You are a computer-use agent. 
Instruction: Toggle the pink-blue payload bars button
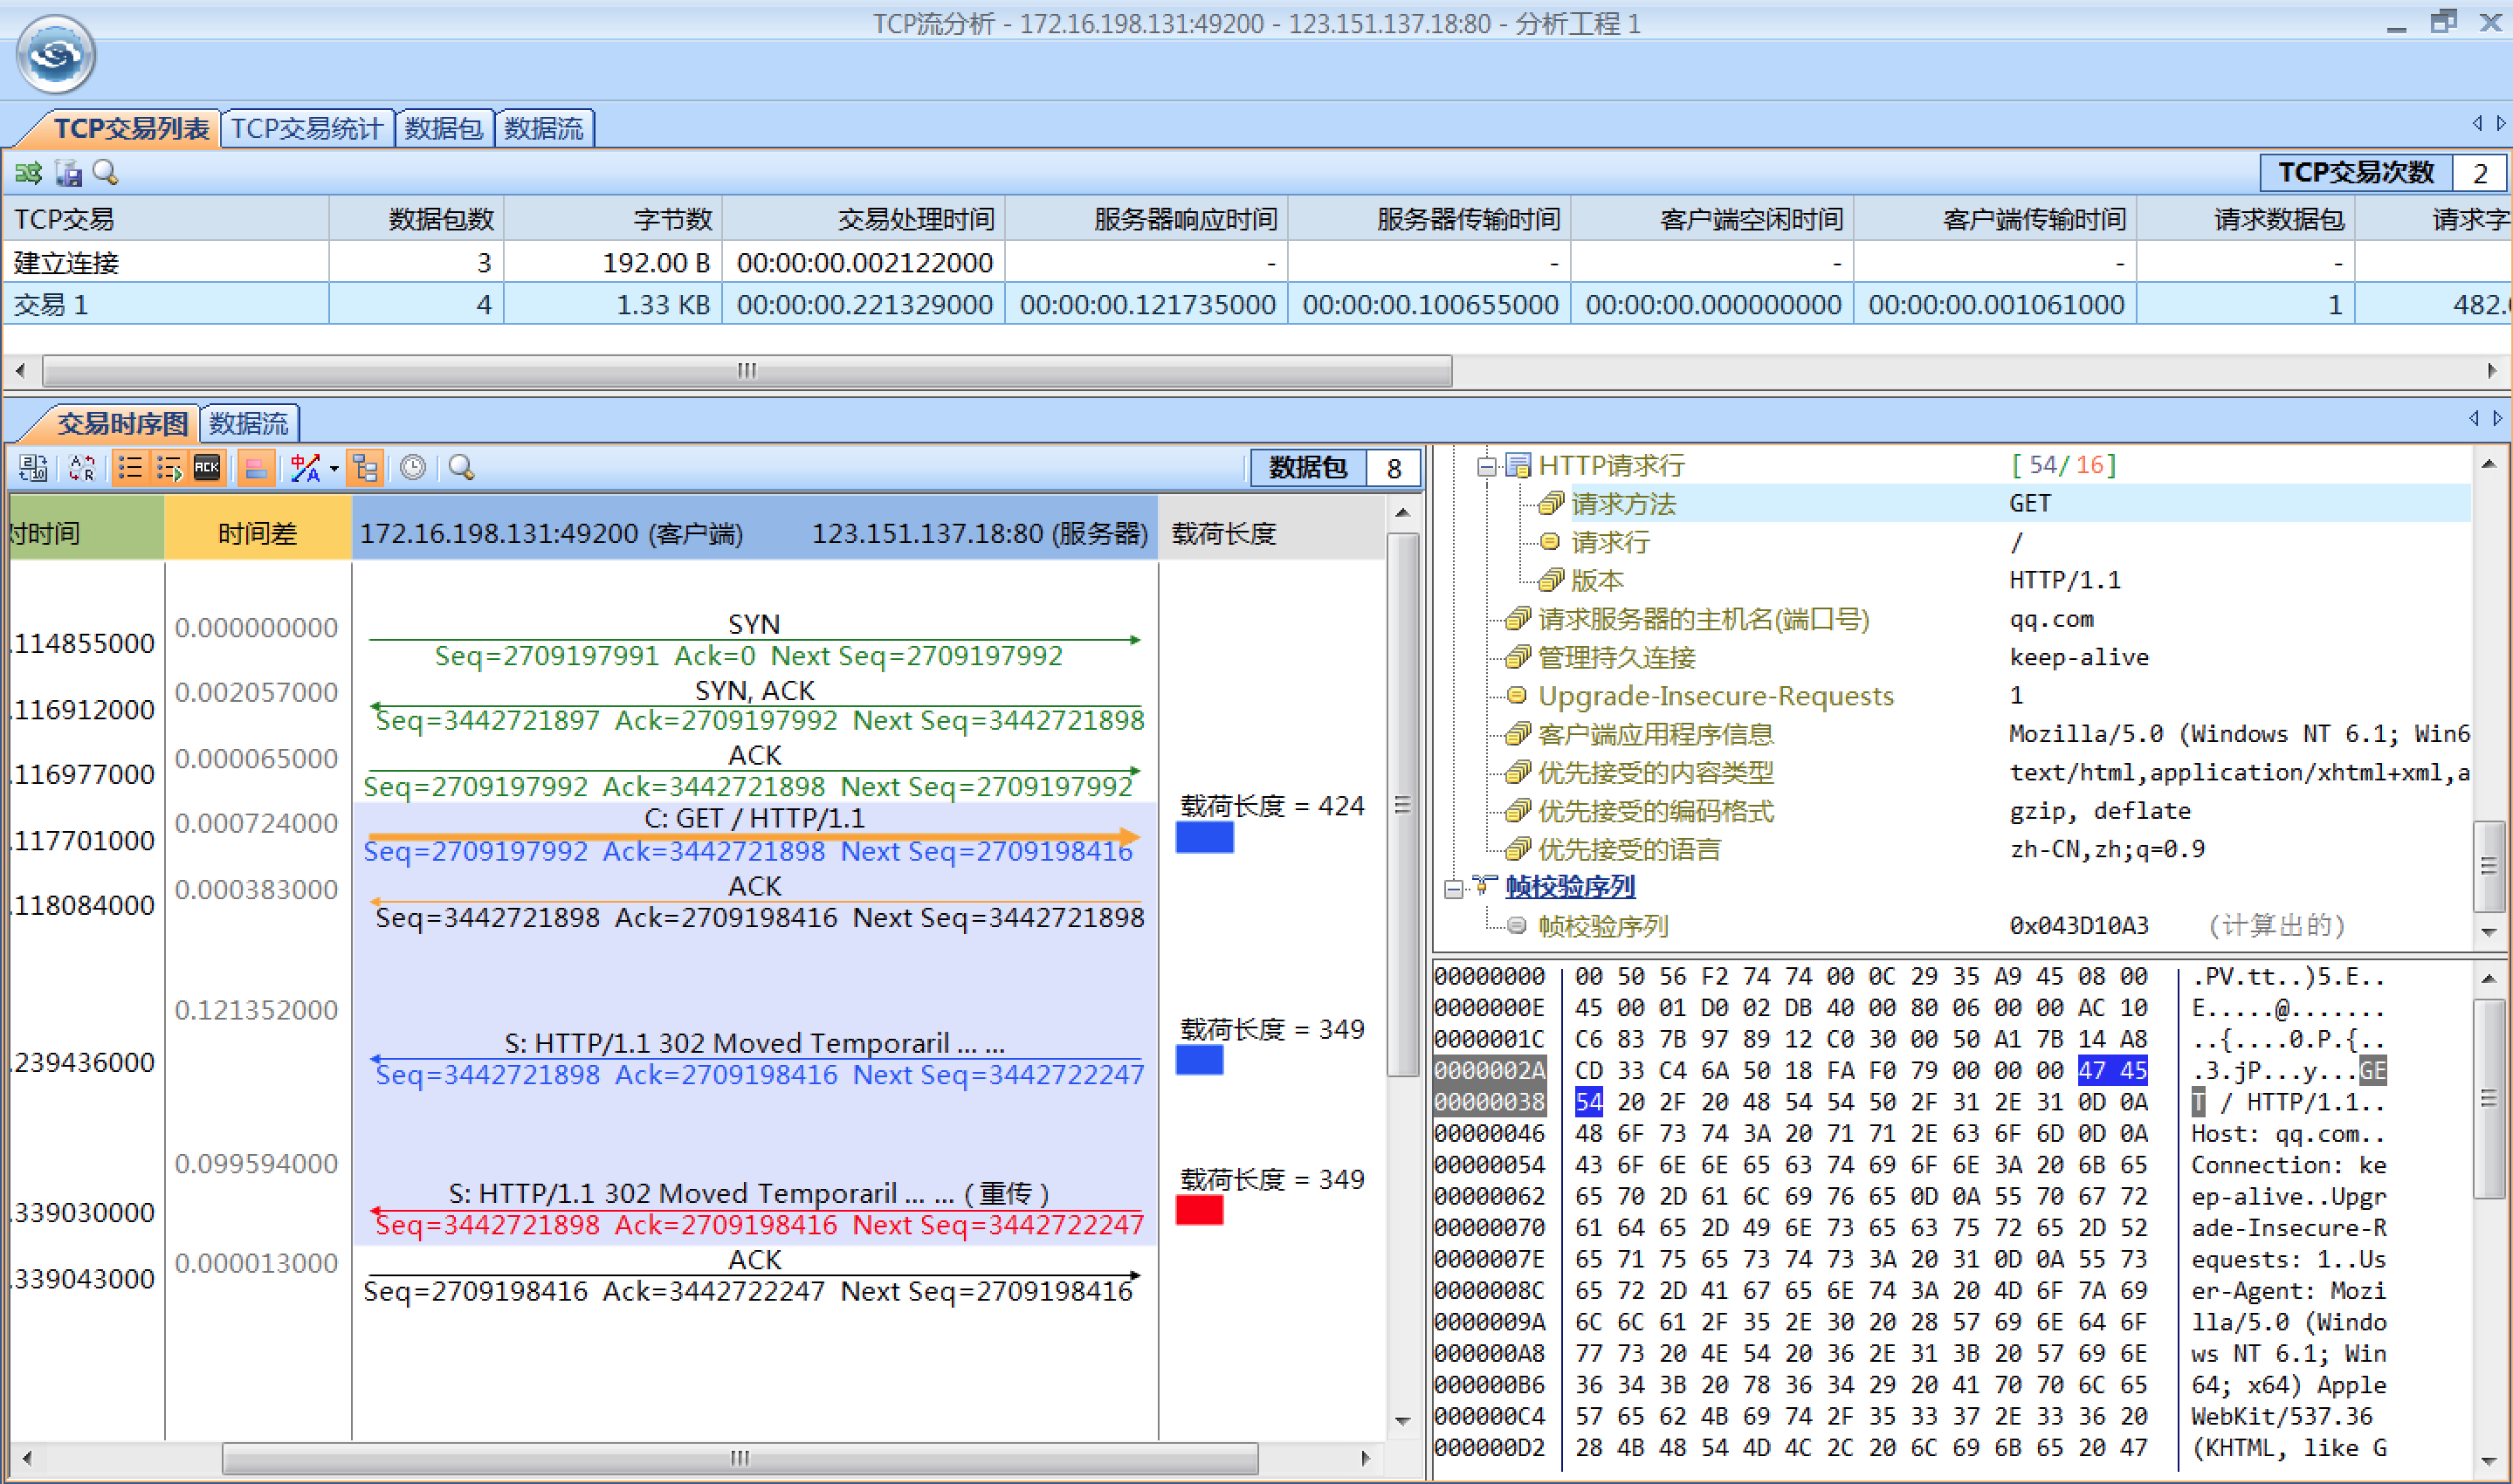pyautogui.click(x=256, y=468)
